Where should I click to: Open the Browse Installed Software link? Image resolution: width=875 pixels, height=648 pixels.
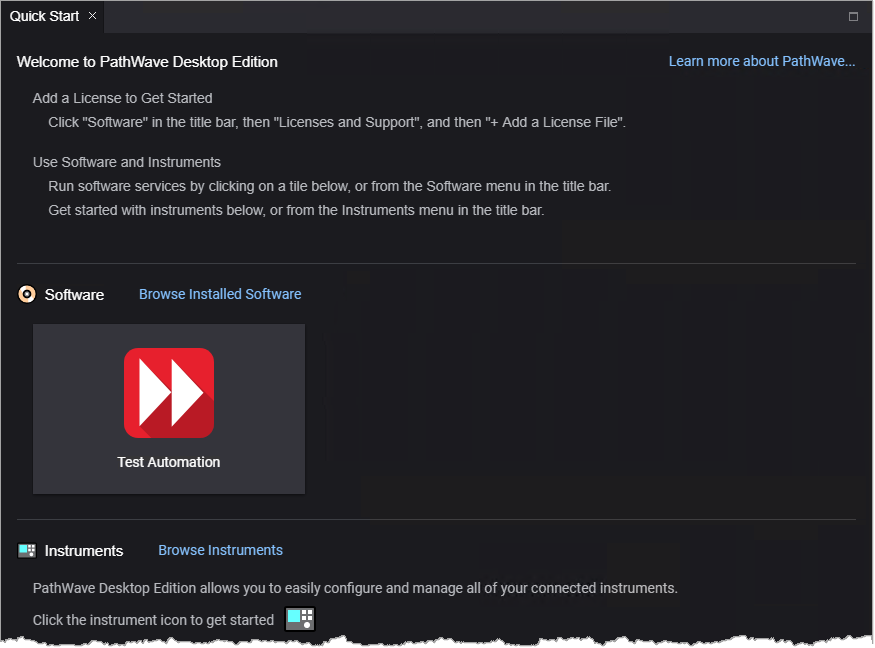tap(220, 294)
